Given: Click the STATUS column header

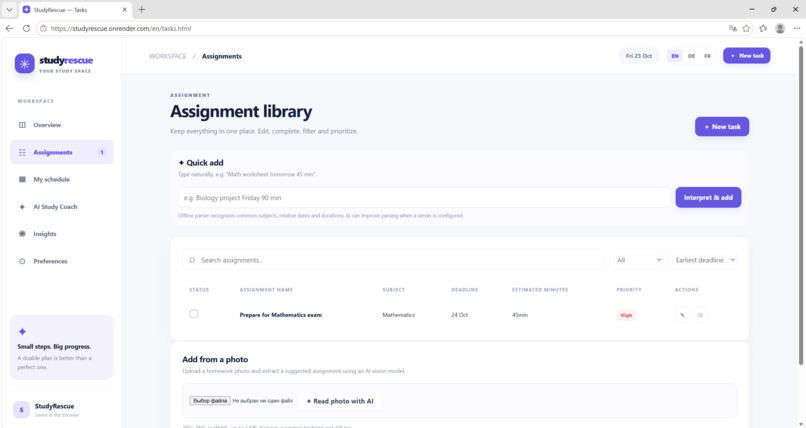Looking at the screenshot, I should [x=199, y=290].
